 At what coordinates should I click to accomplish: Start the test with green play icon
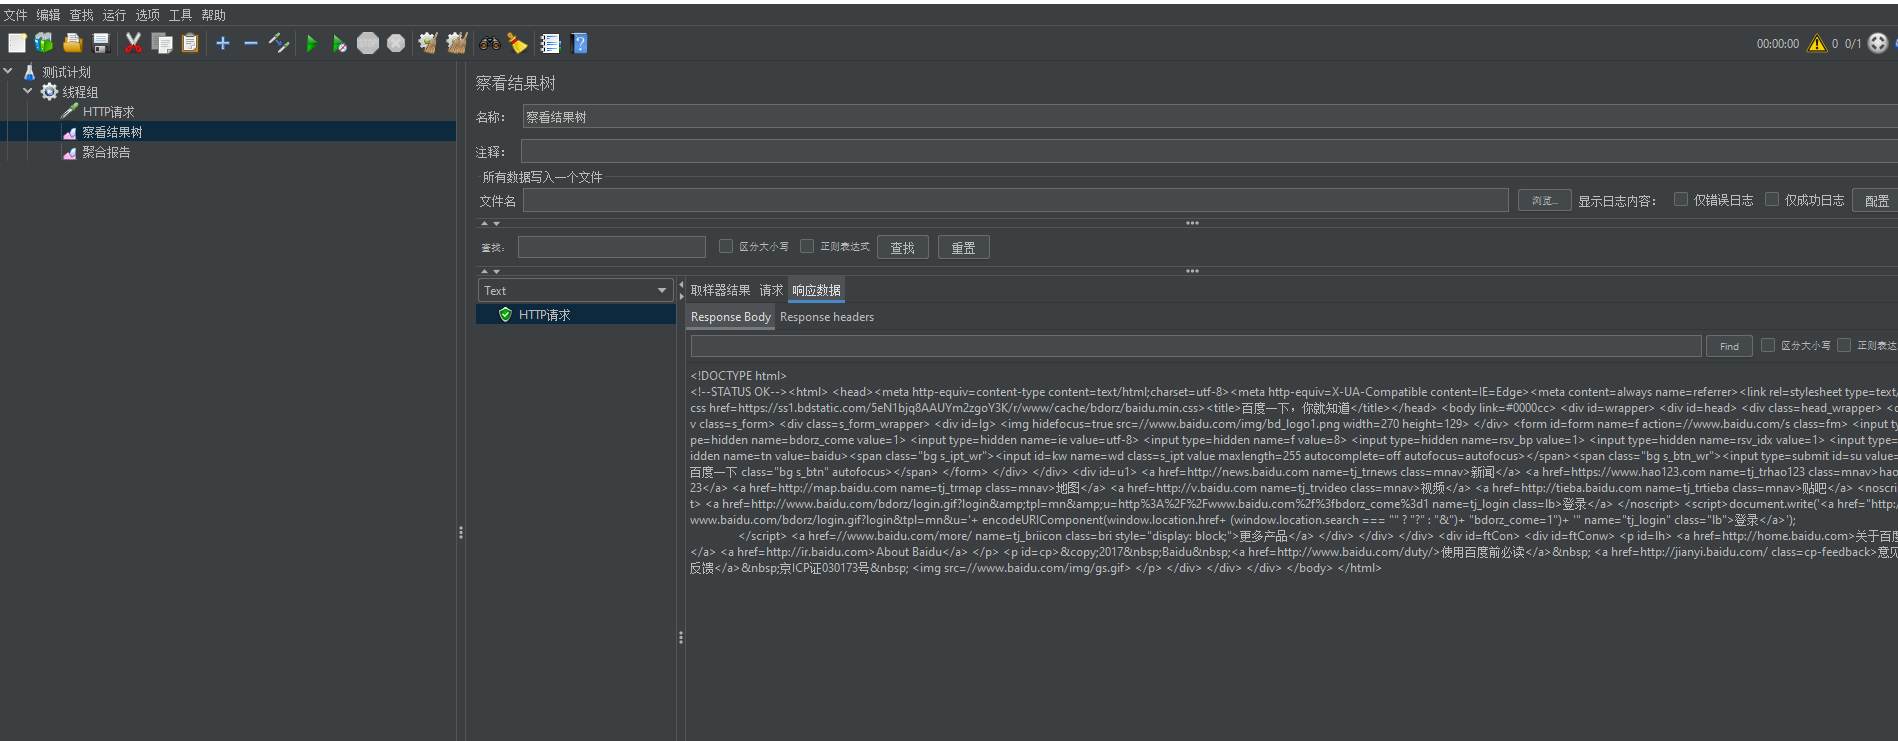(312, 43)
